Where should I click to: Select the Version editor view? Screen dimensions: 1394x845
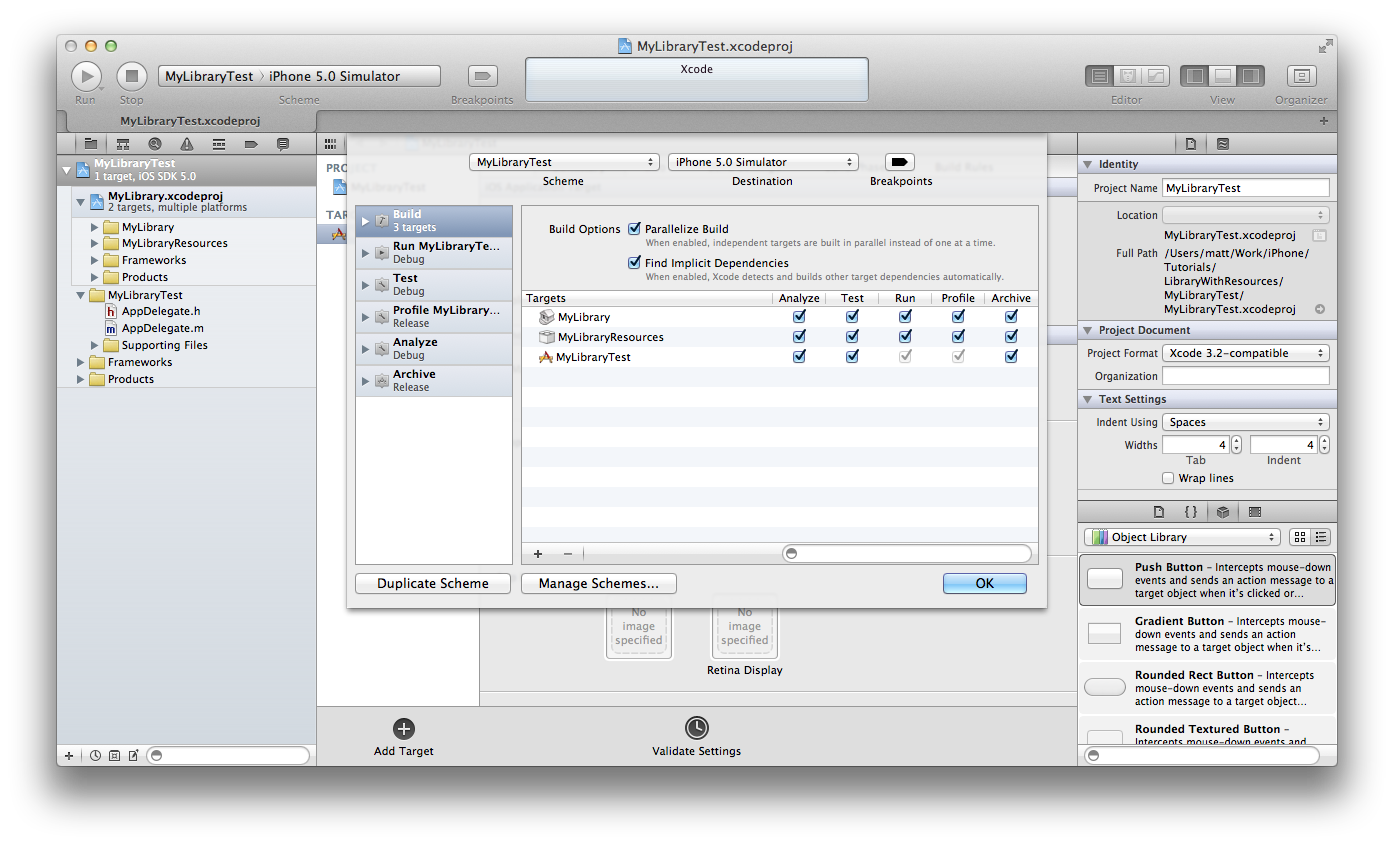point(1156,76)
